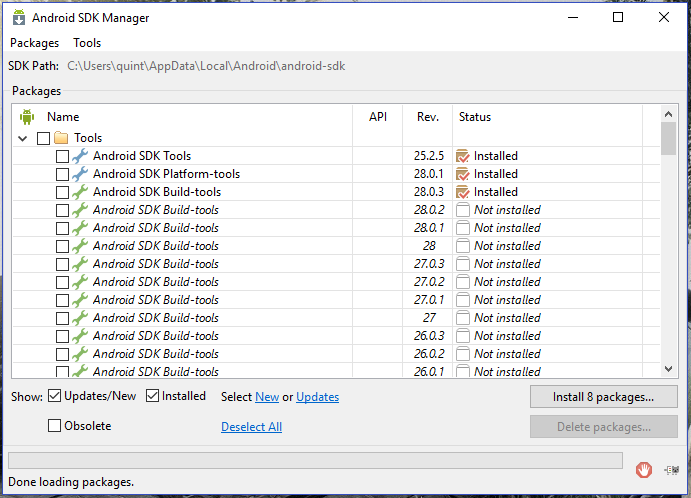691x498 pixels.
Task: Collapse the Tools tree group
Action: [x=23, y=138]
